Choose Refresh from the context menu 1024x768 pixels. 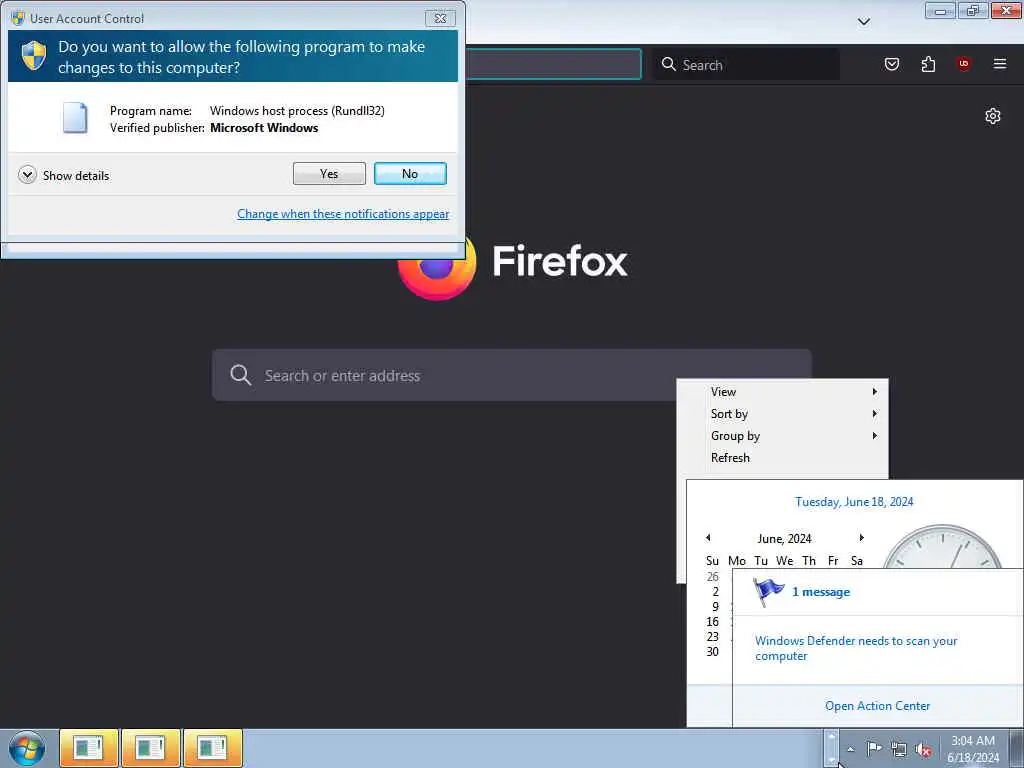(x=782, y=458)
